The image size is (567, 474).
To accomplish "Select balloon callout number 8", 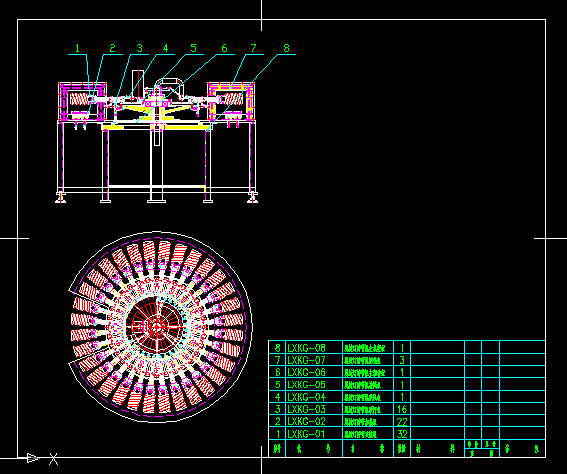I will 286,48.
